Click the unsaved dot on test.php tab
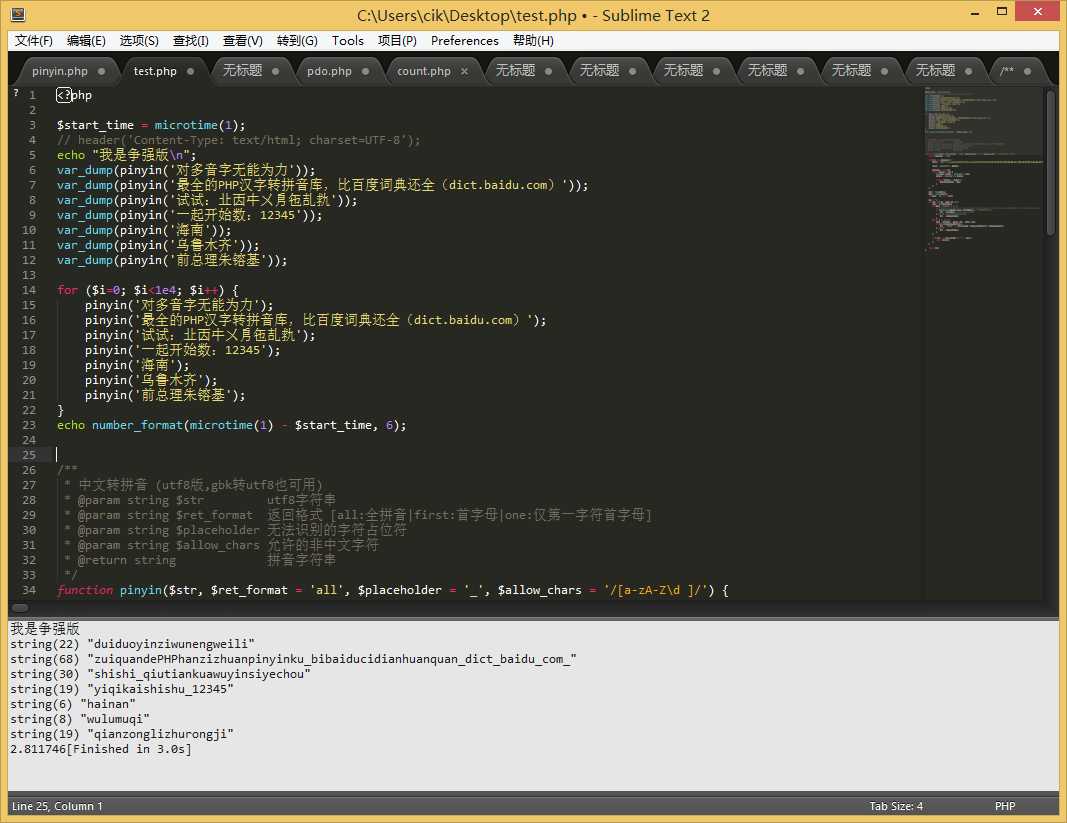 point(191,72)
